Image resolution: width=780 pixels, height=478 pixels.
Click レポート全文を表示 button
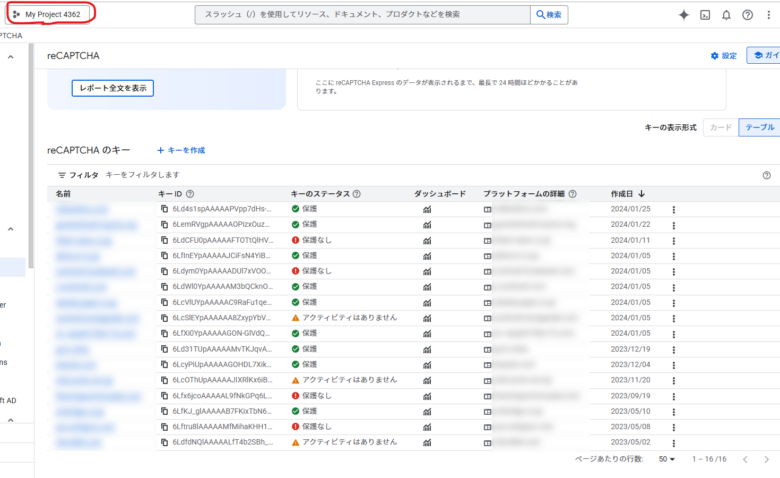[x=113, y=88]
